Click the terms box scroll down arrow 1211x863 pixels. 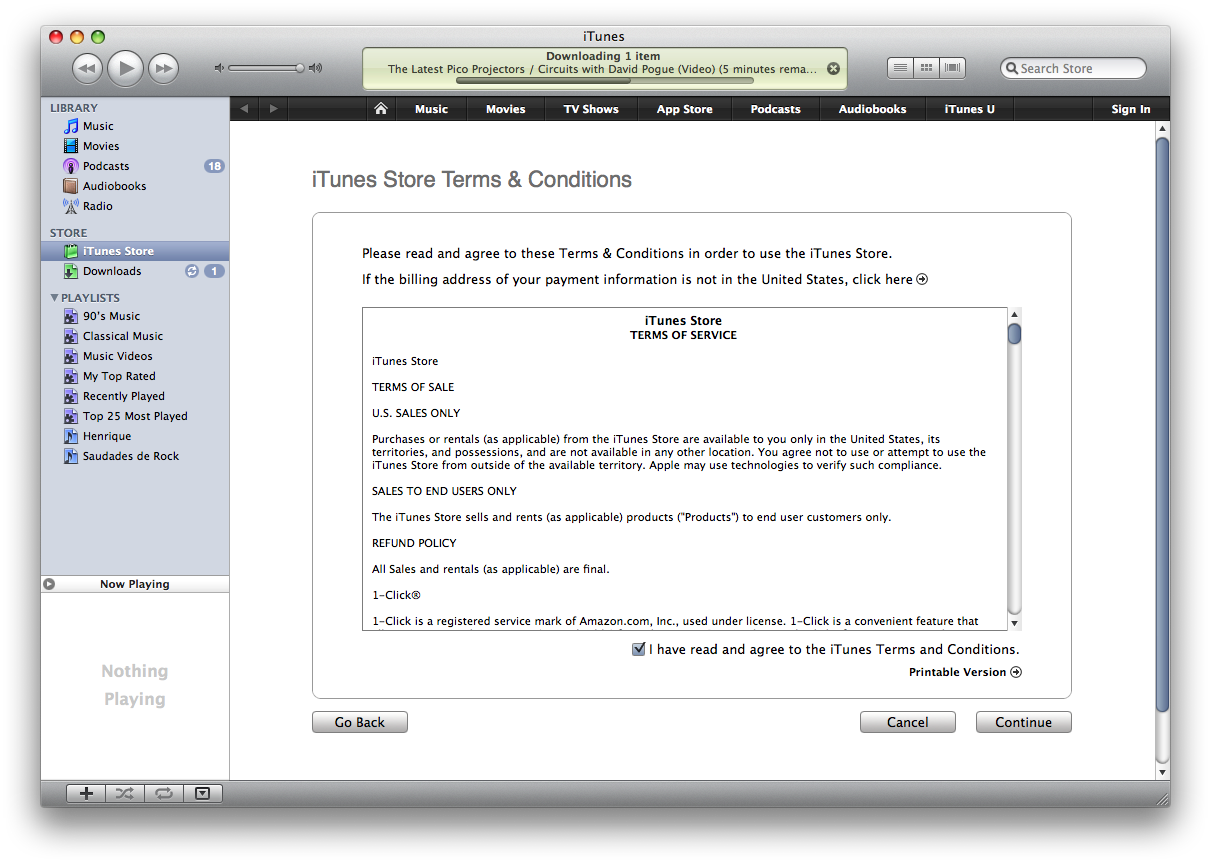(x=1014, y=623)
